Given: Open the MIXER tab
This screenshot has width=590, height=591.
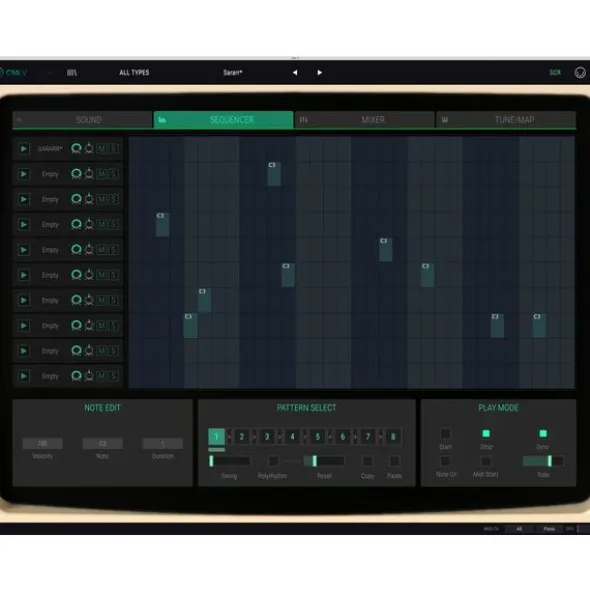Looking at the screenshot, I should 365,120.
